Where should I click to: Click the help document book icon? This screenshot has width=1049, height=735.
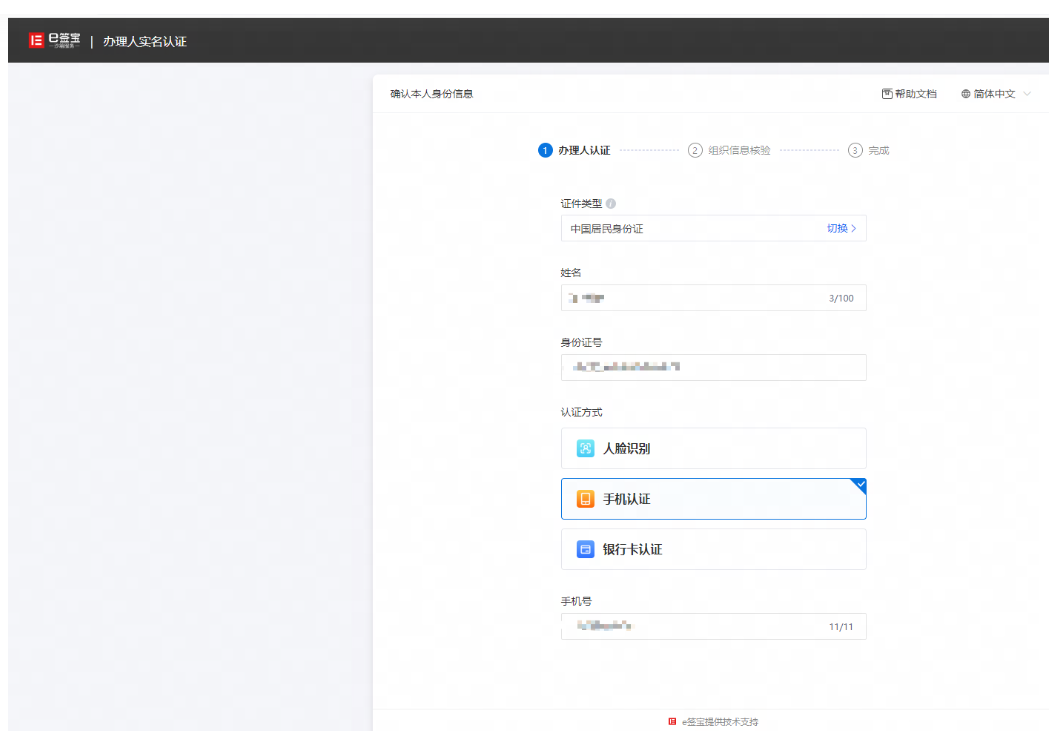pos(887,94)
